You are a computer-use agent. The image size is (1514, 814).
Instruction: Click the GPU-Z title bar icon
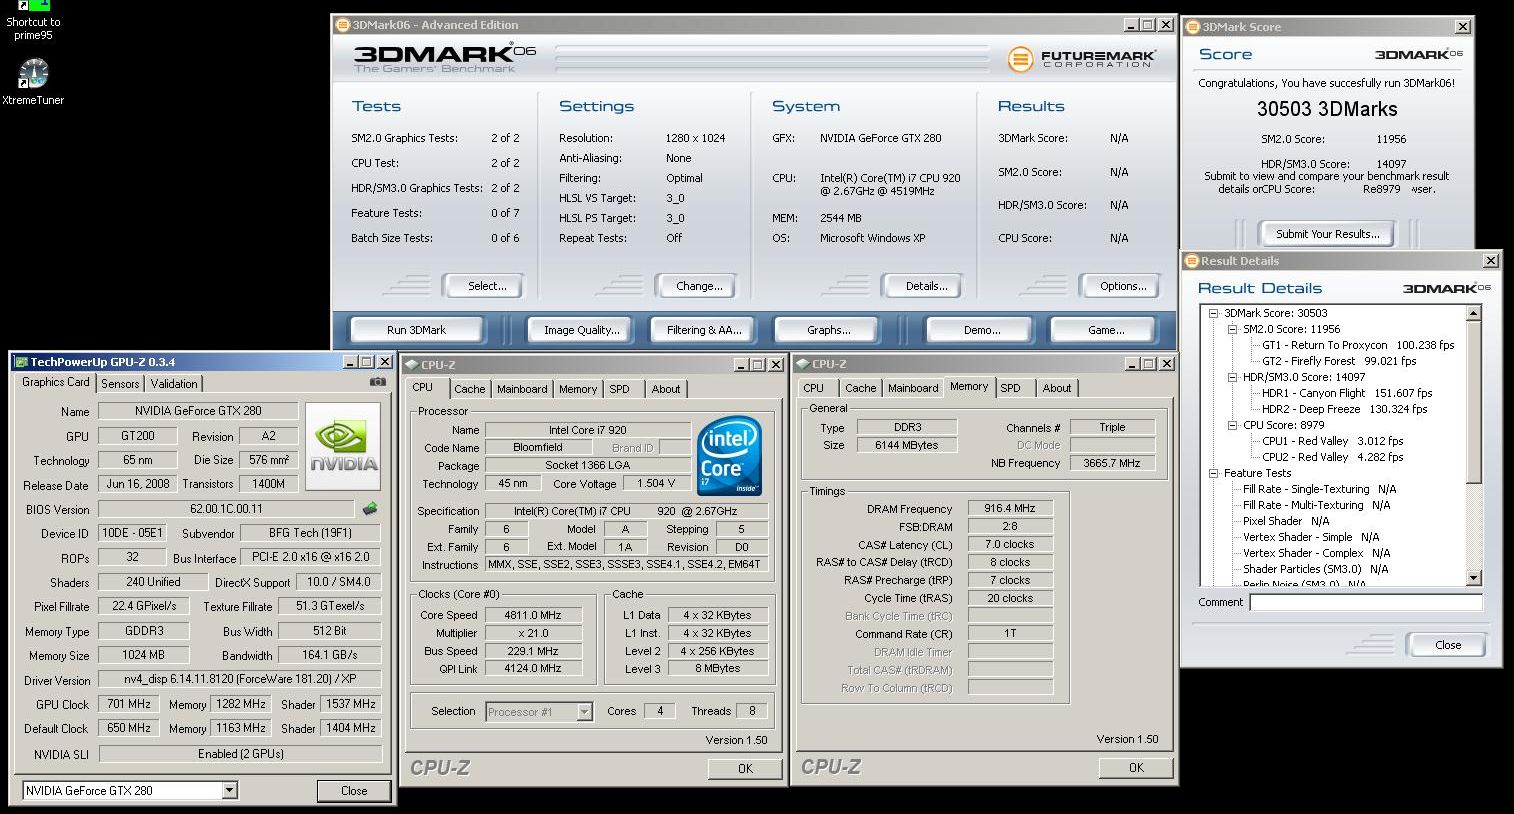pos(20,362)
